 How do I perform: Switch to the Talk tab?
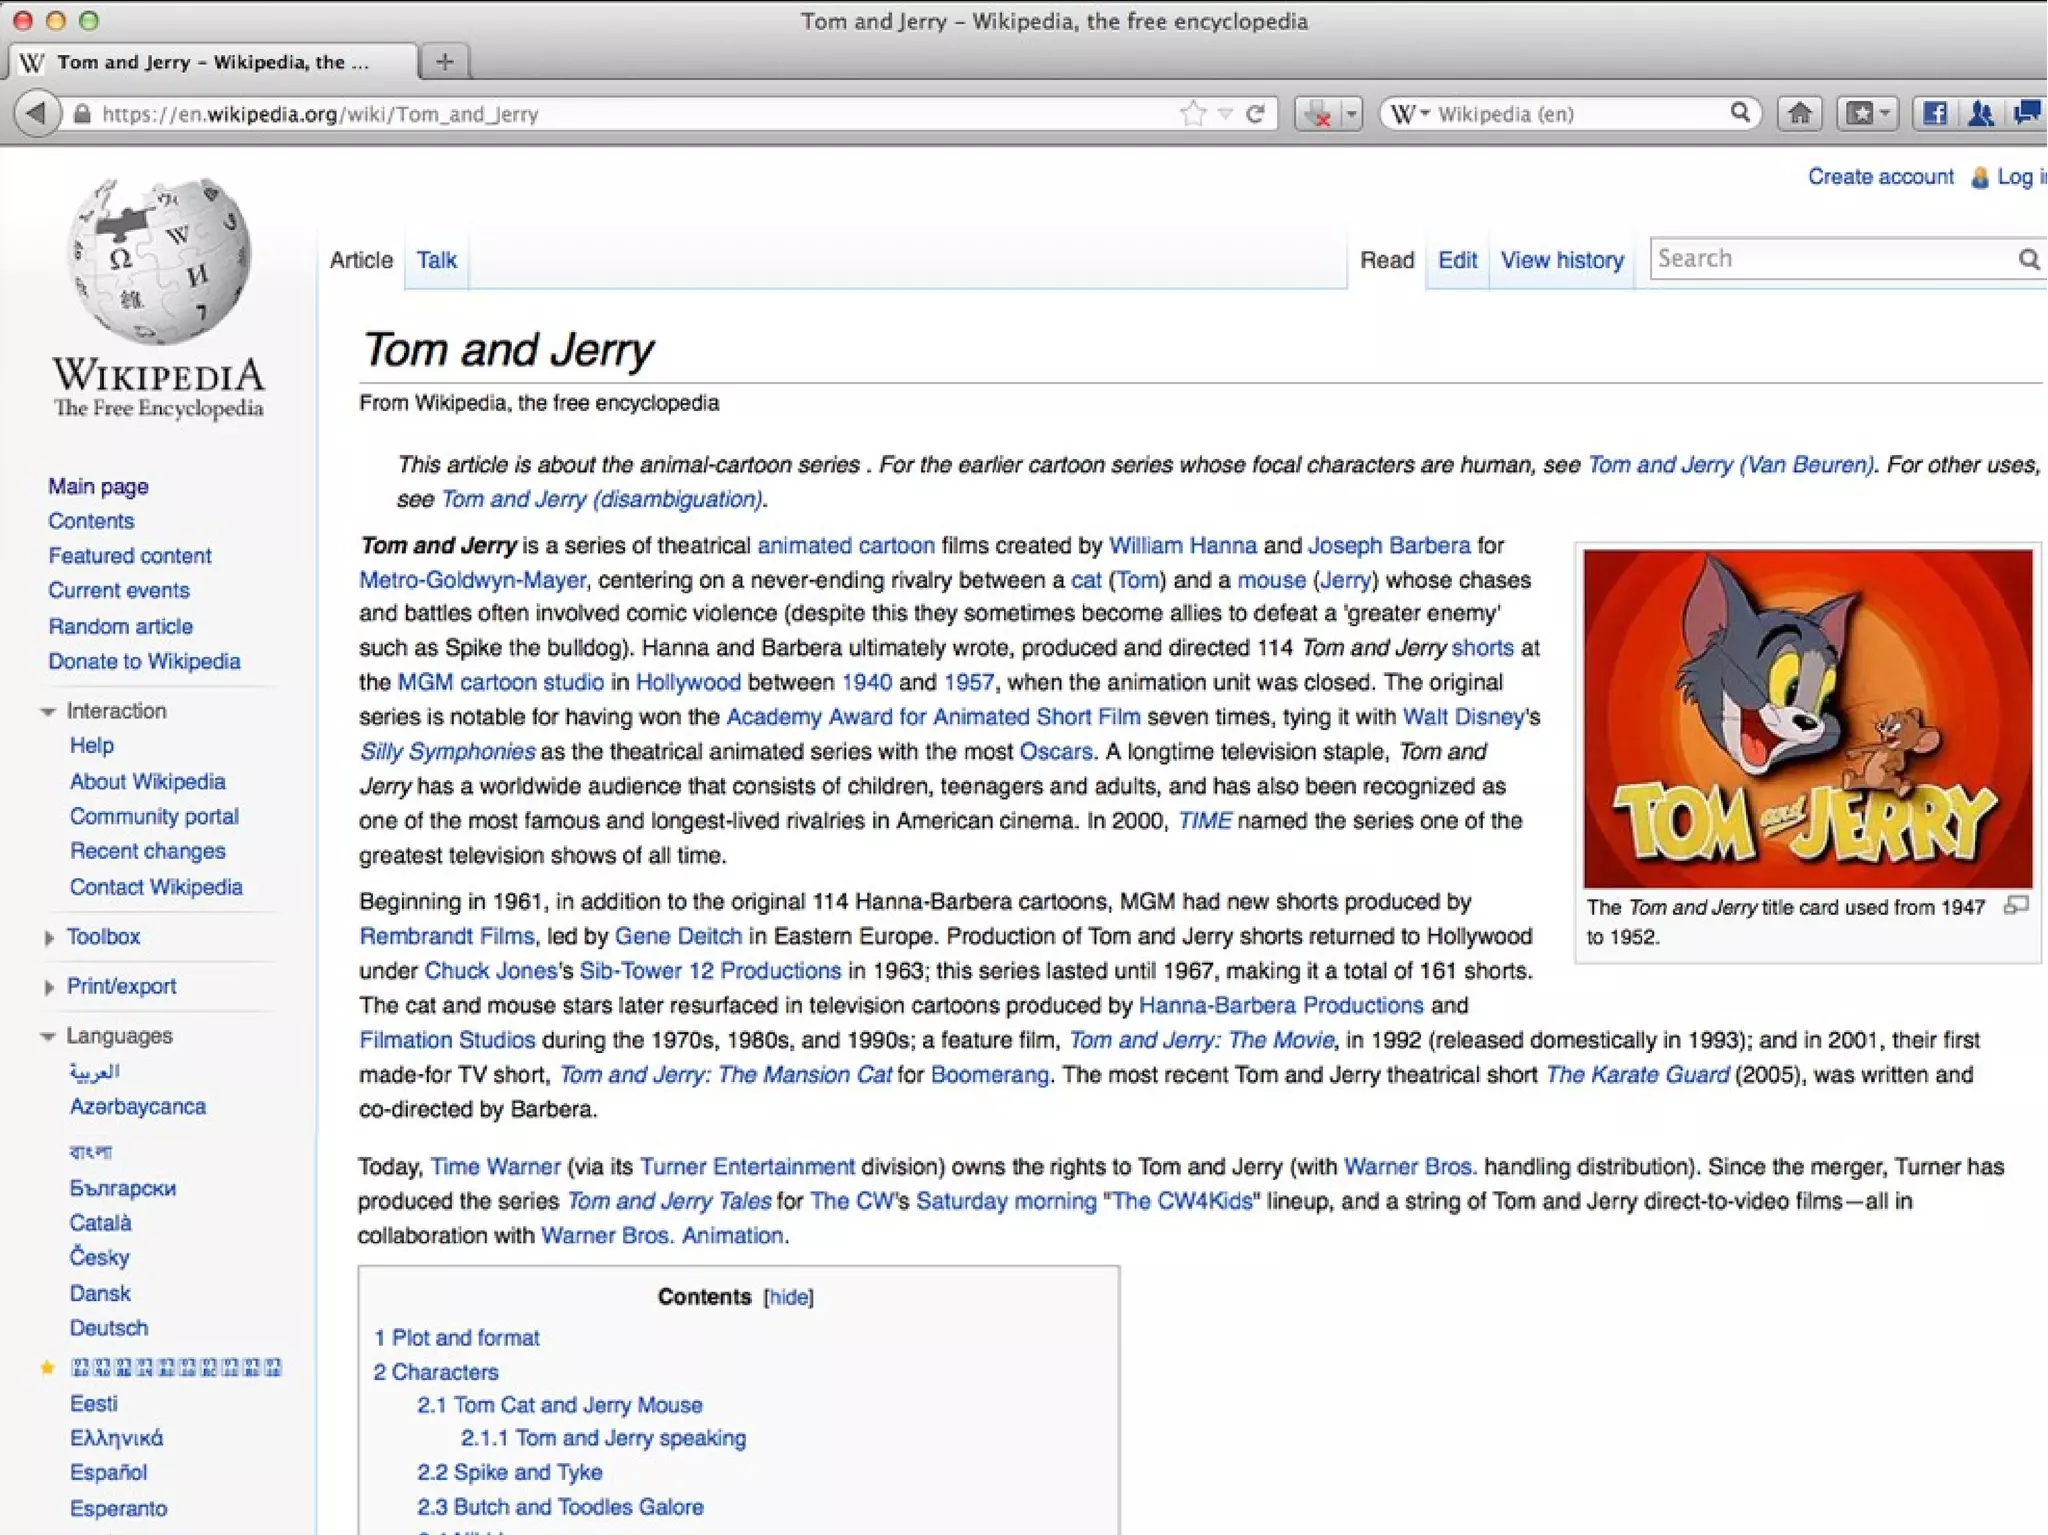(436, 260)
